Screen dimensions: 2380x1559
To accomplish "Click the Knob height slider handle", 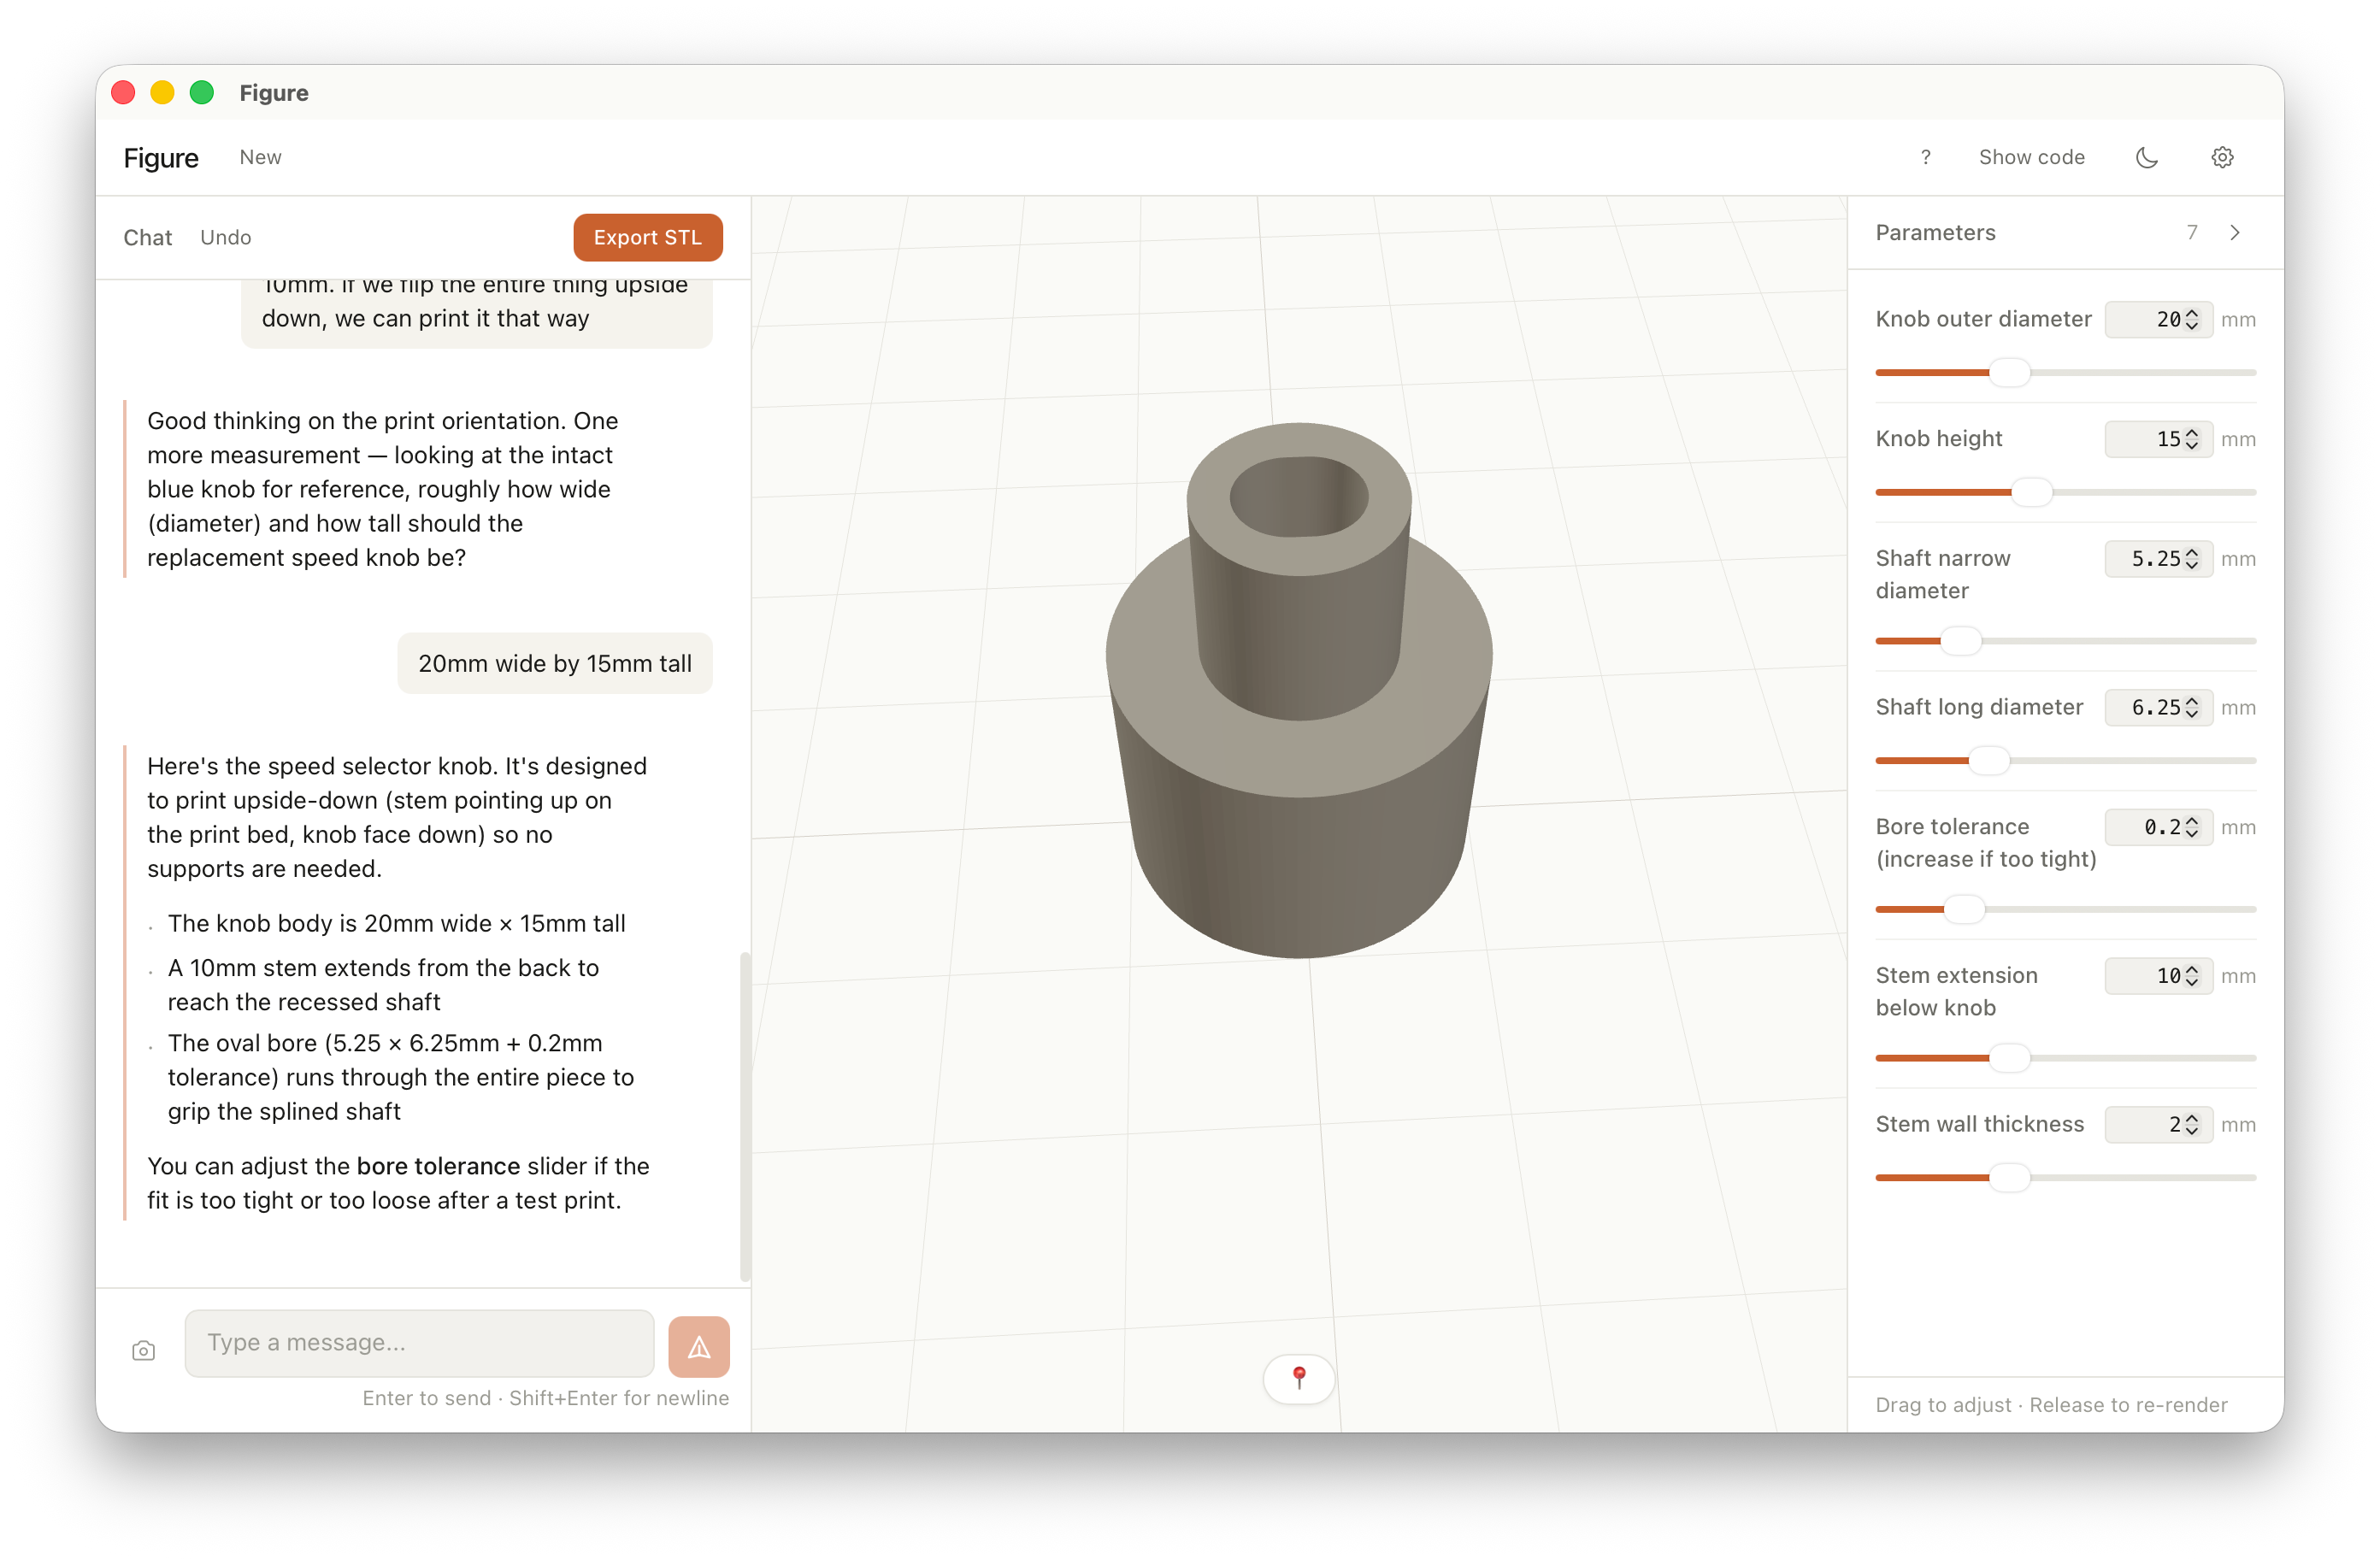I will [x=2031, y=492].
